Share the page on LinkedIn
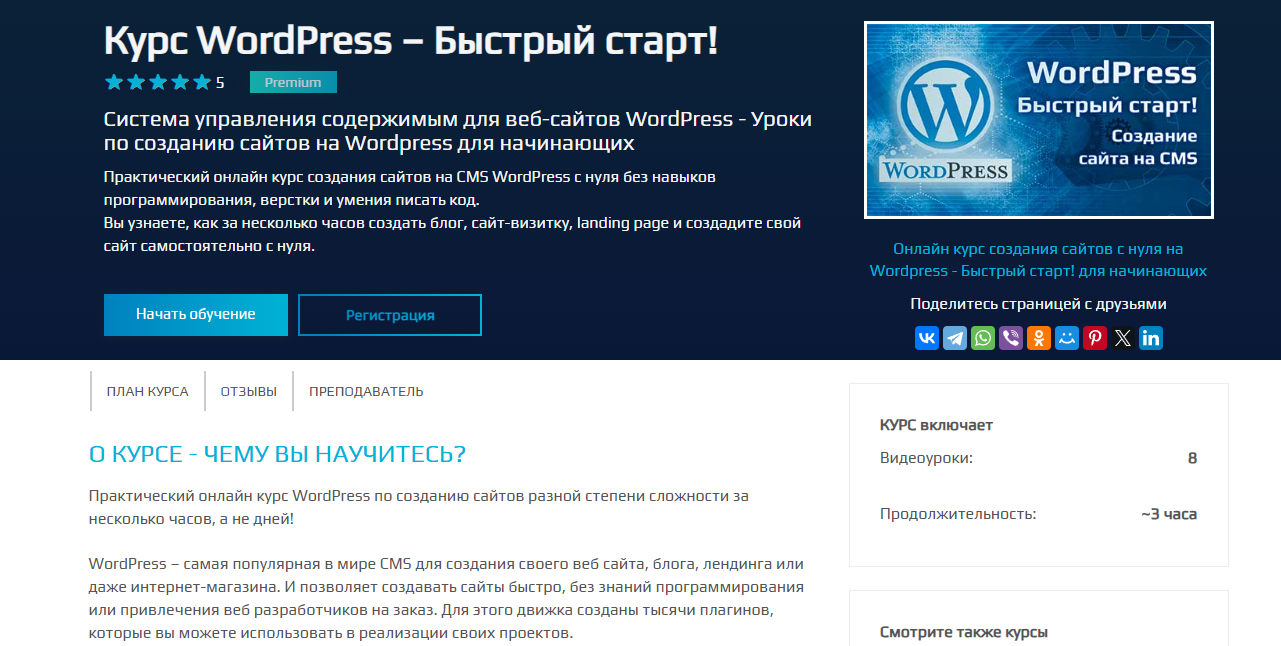 click(1151, 338)
